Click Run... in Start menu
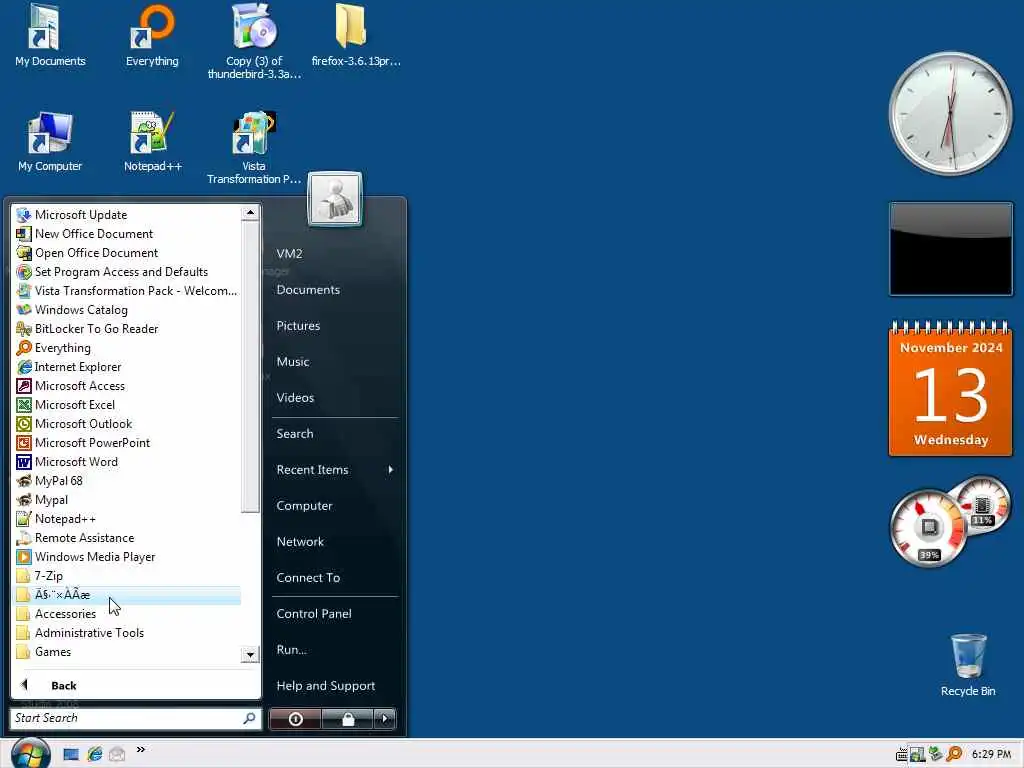The image size is (1024, 768). [291, 649]
